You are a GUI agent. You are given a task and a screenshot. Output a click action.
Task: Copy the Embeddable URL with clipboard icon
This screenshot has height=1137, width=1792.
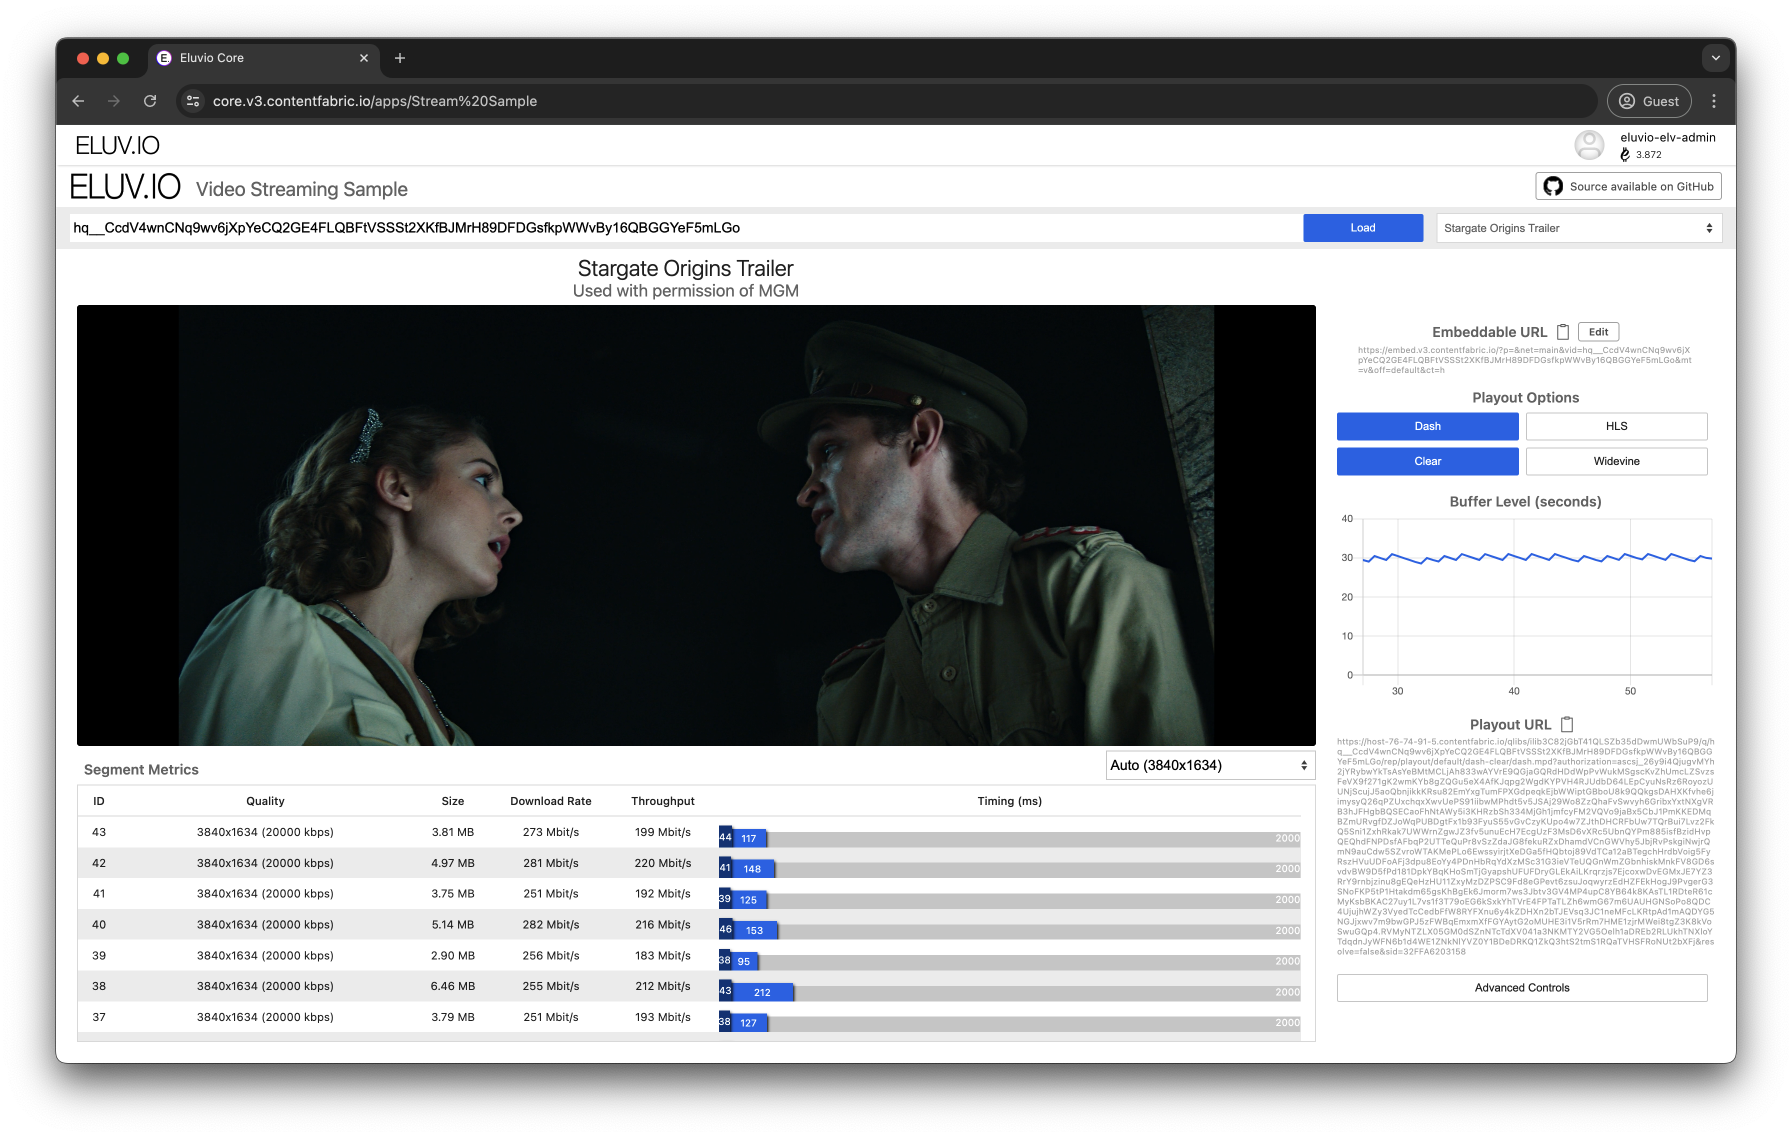point(1563,332)
